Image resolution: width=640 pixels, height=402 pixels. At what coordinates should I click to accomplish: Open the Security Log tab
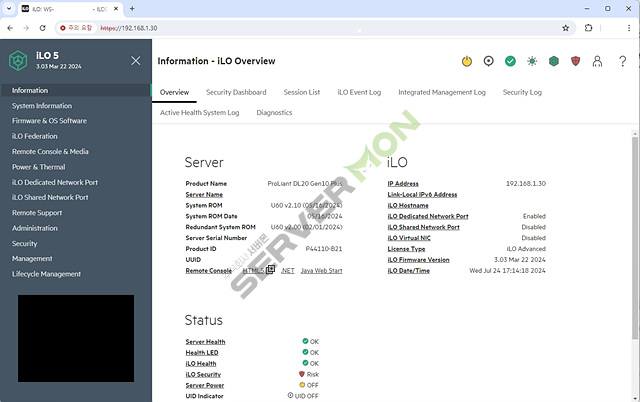point(522,92)
